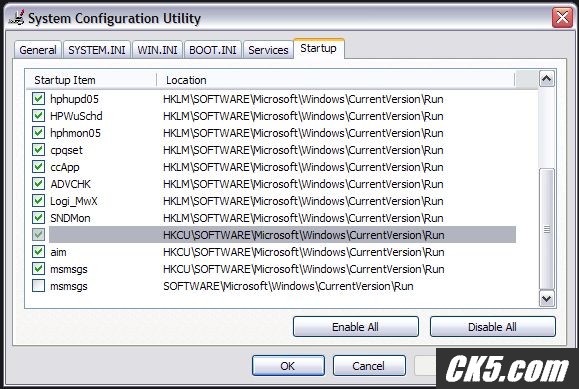The image size is (579, 389).
Task: Click the location path of the hphupd05 row
Action: pyautogui.click(x=303, y=99)
